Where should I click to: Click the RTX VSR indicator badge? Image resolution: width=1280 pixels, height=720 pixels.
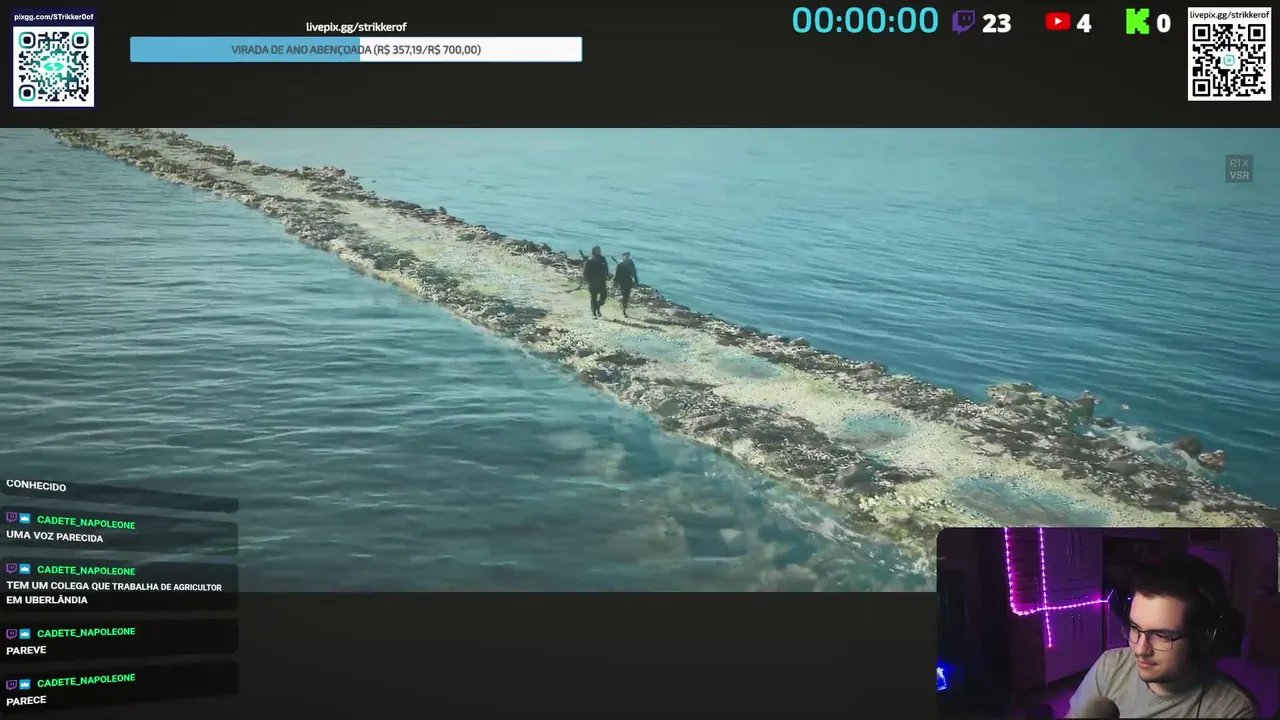coord(1239,169)
